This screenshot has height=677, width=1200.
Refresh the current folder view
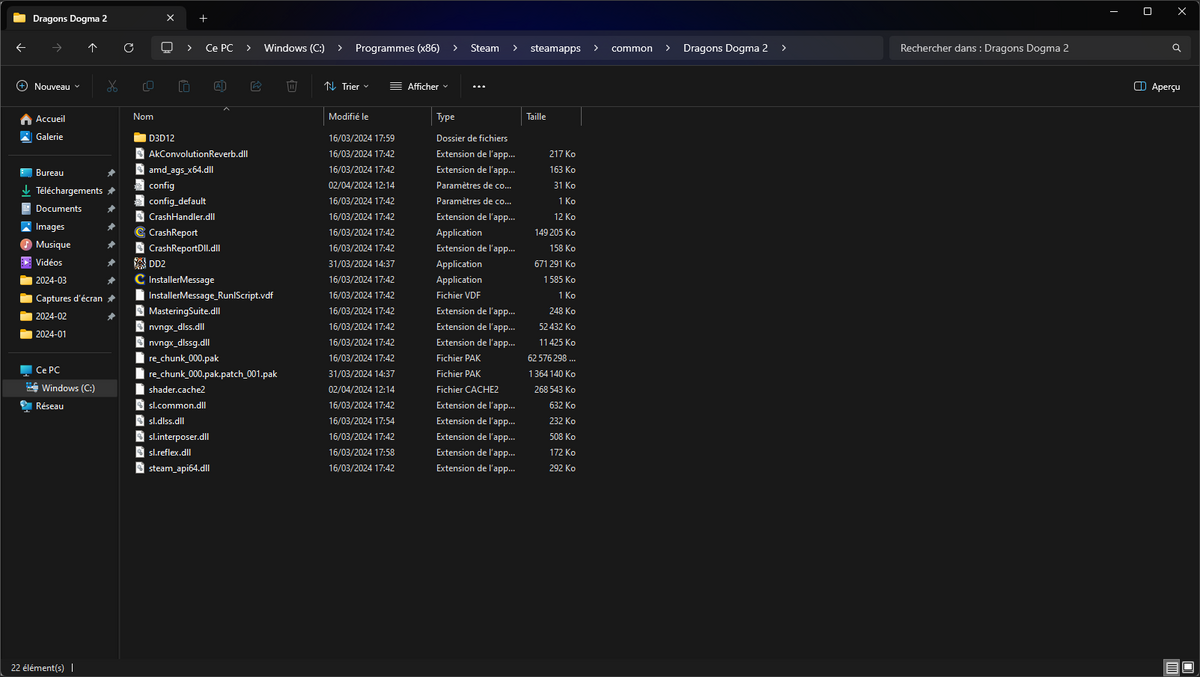coord(129,48)
